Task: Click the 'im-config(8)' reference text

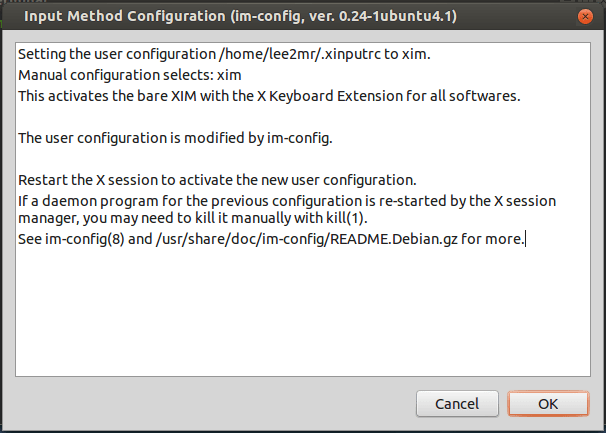Action: point(82,238)
